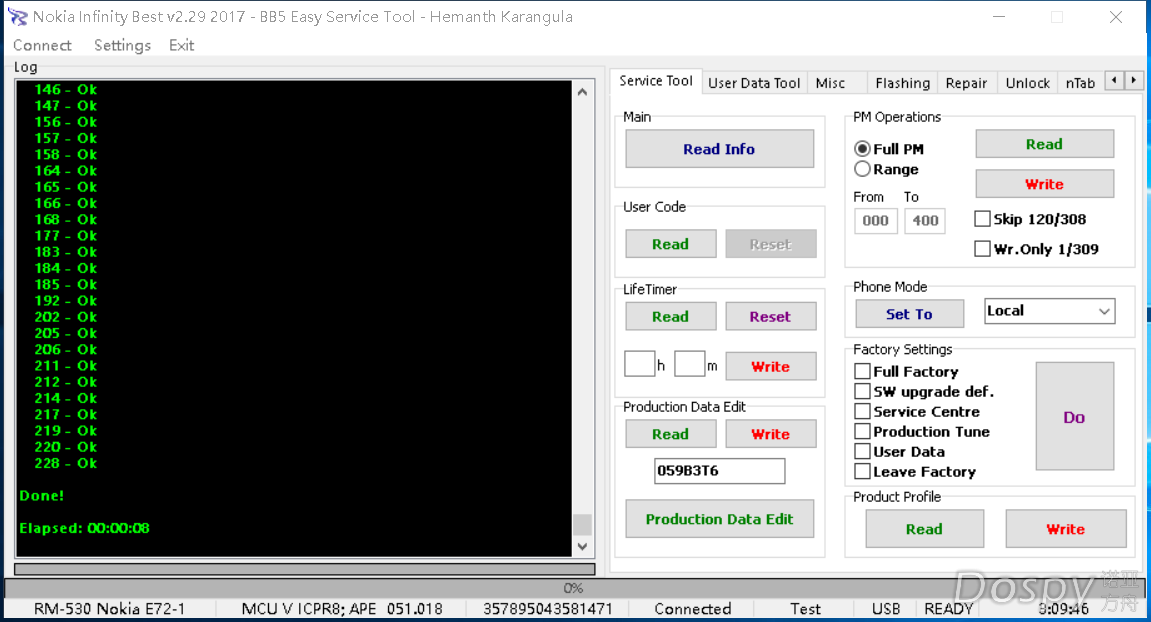Click Read under LifeTimer
Viewport: 1151px width, 622px height.
[x=670, y=317]
